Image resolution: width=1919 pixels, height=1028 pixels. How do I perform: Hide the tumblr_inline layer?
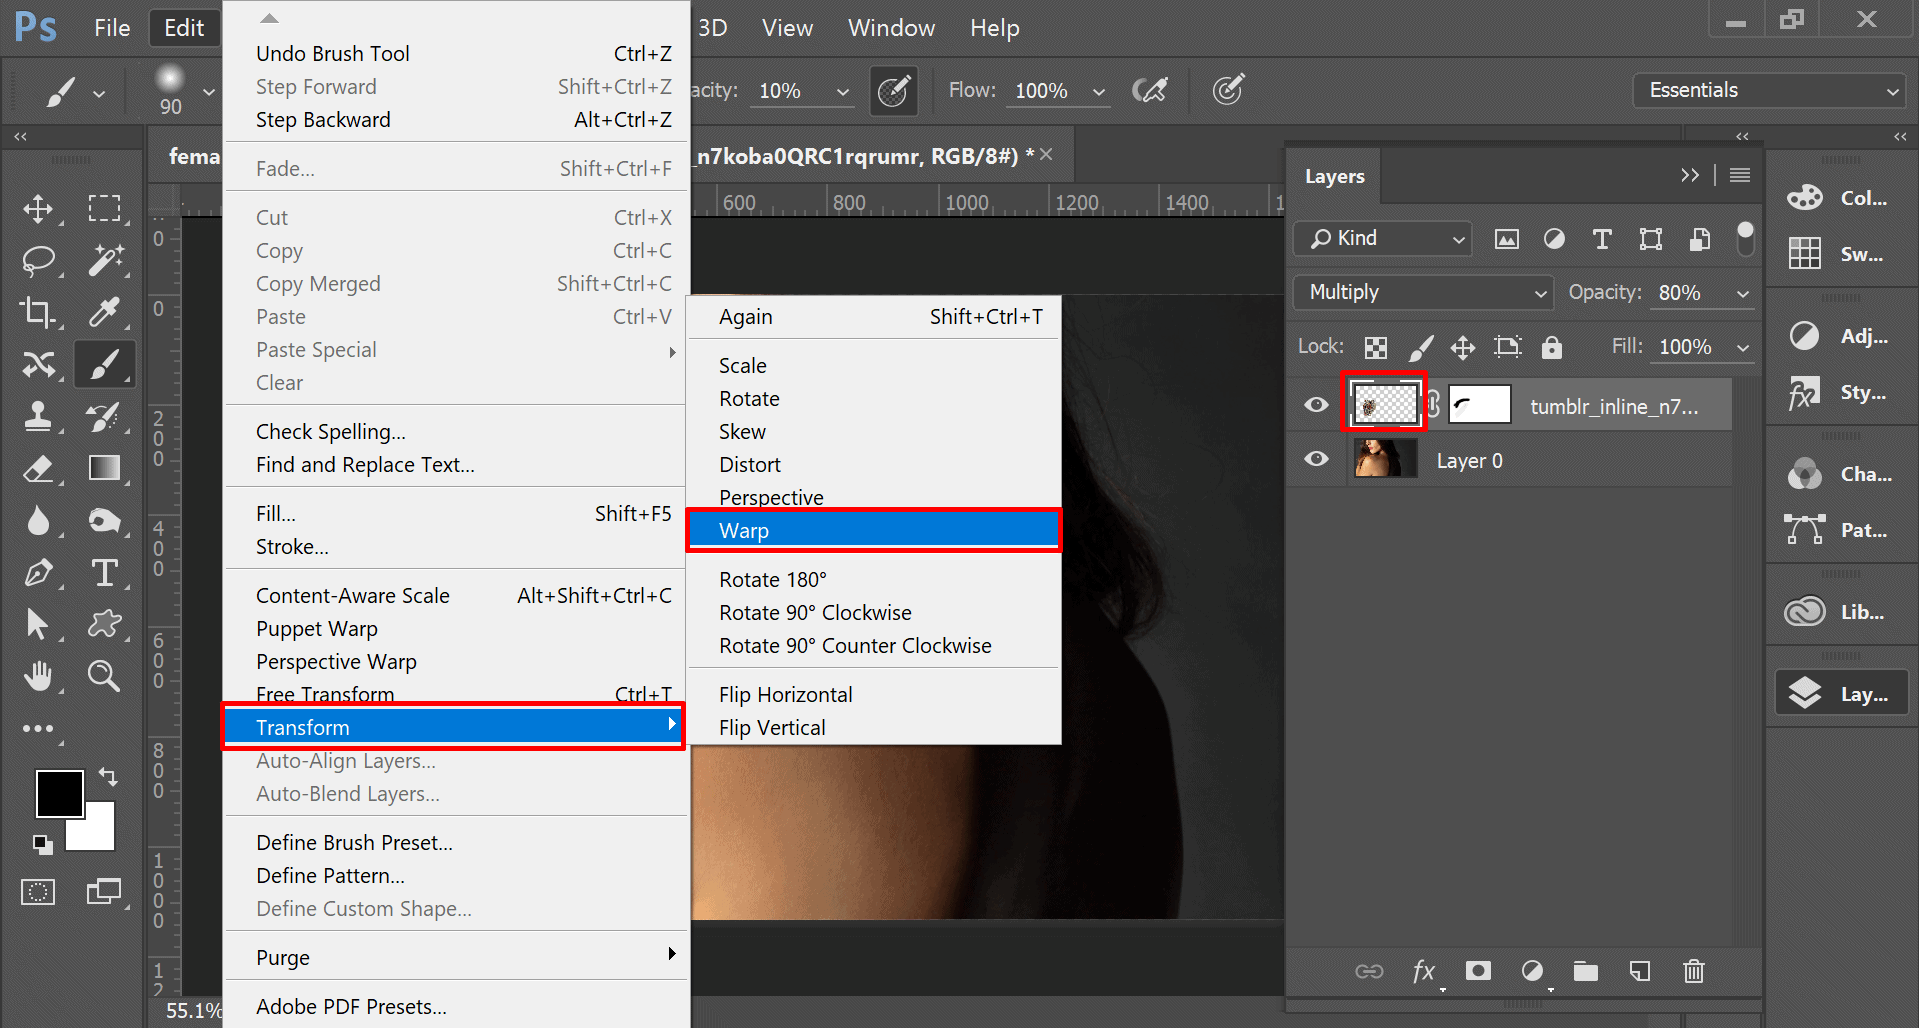point(1316,405)
